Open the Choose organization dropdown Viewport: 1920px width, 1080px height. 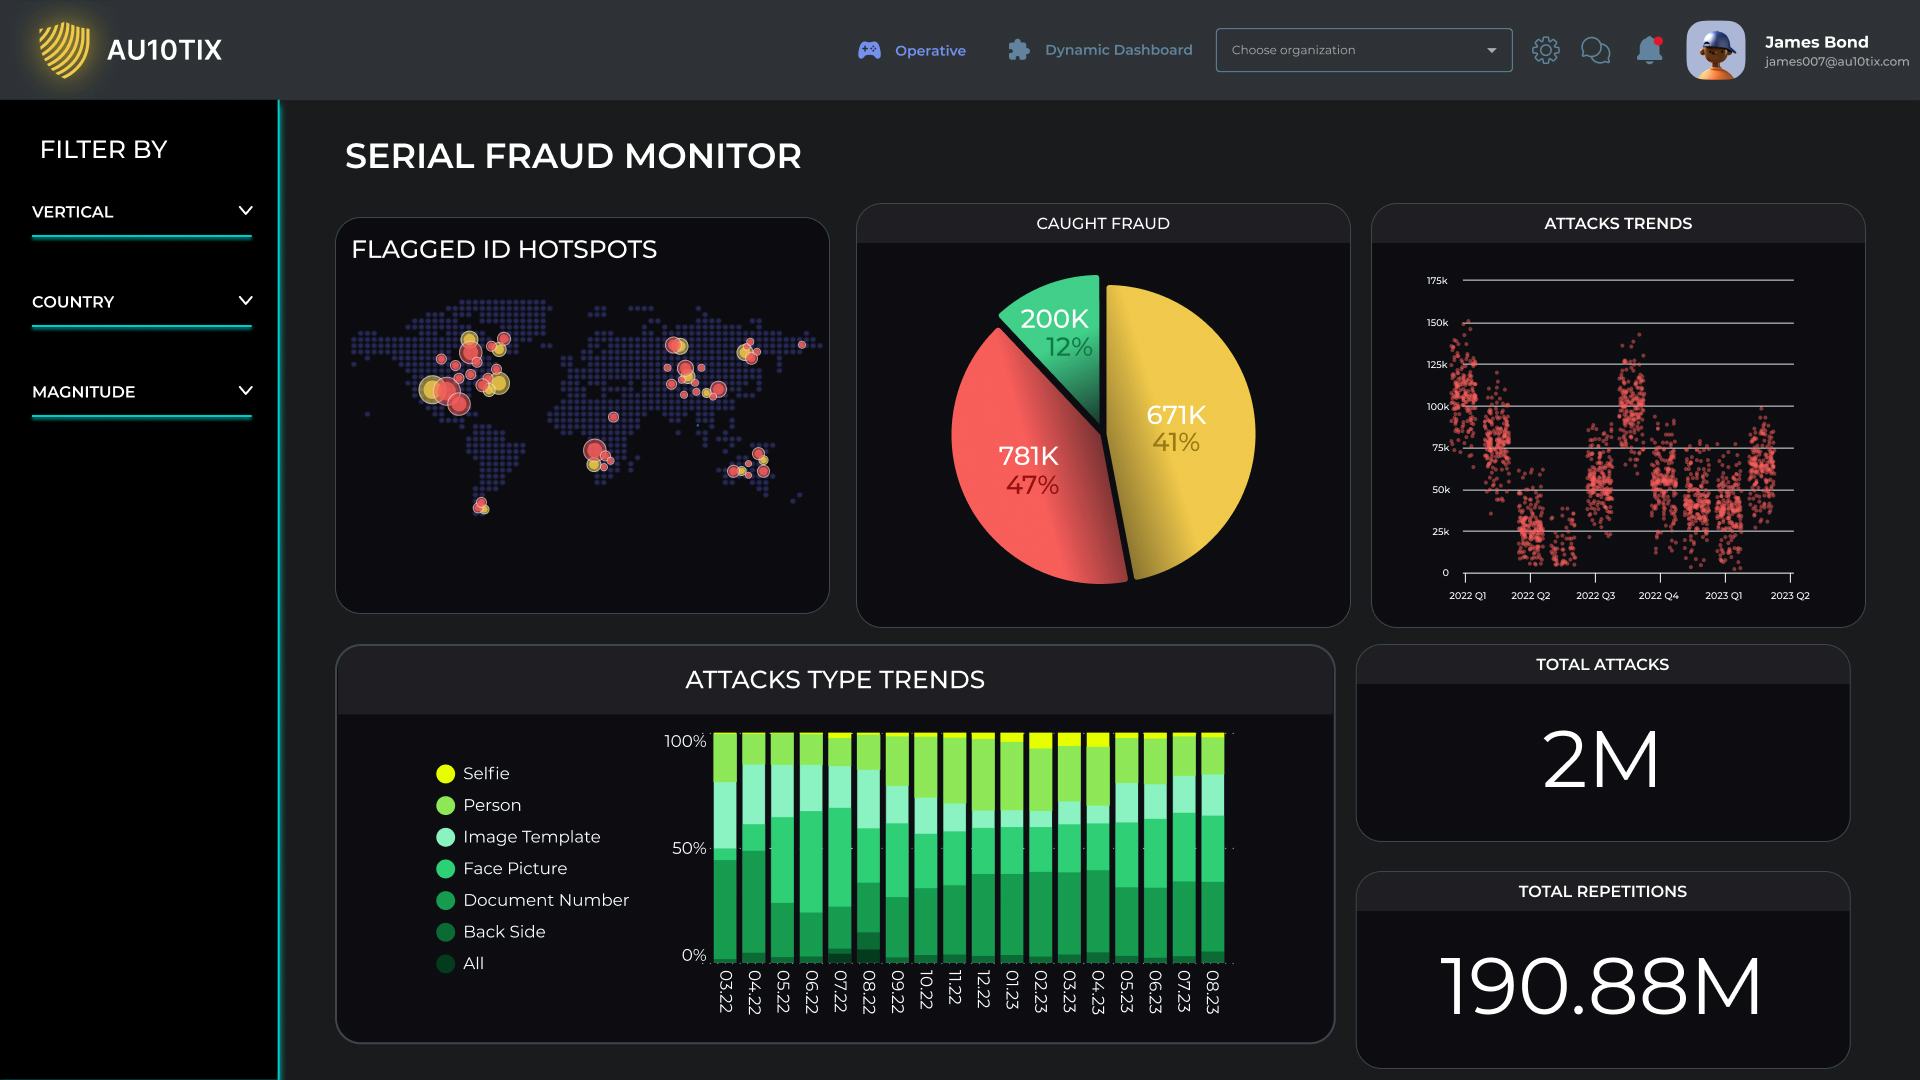click(1363, 50)
